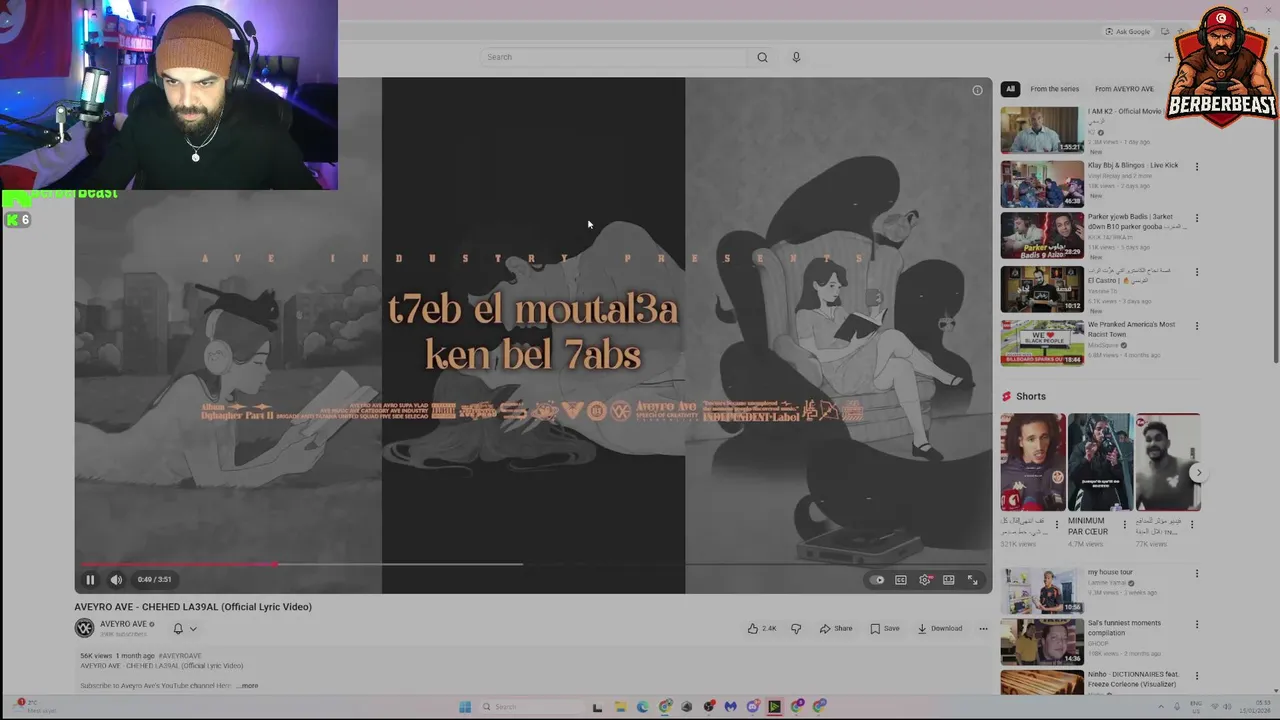Screen dimensions: 1280x720
Task: Show the video info card icon
Action: 977,90
